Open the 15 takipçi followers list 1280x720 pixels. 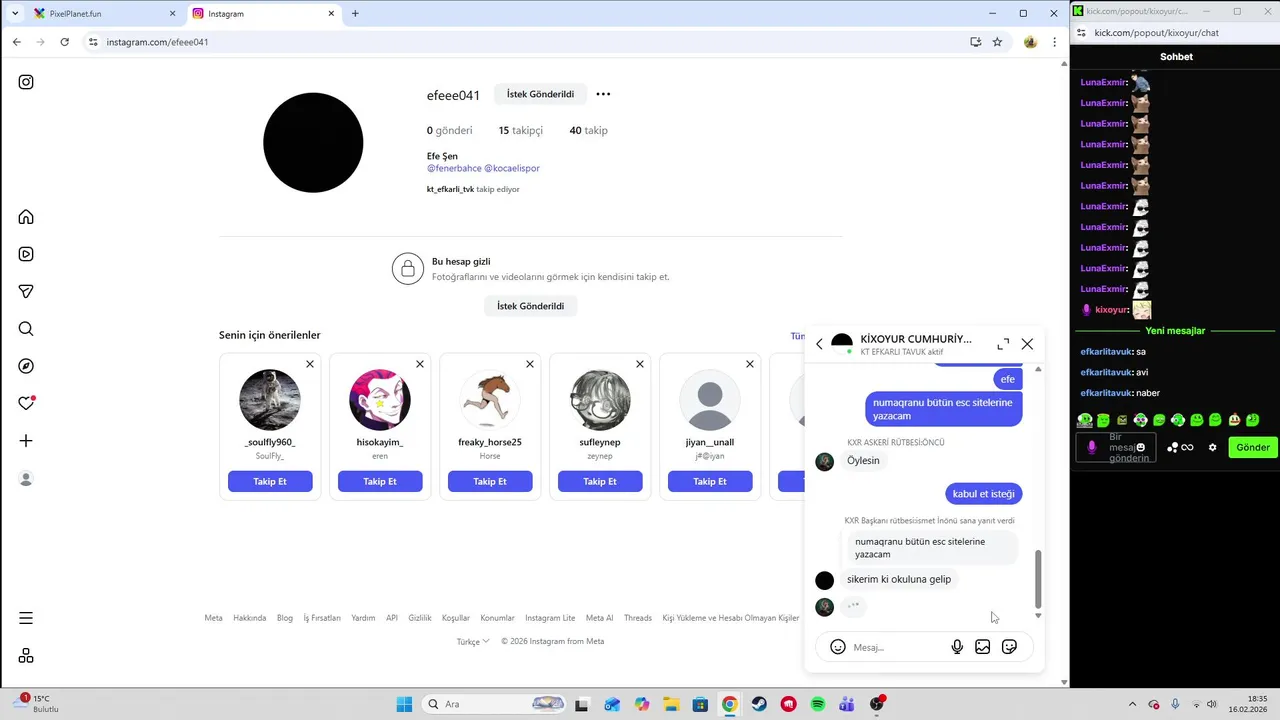click(x=520, y=130)
